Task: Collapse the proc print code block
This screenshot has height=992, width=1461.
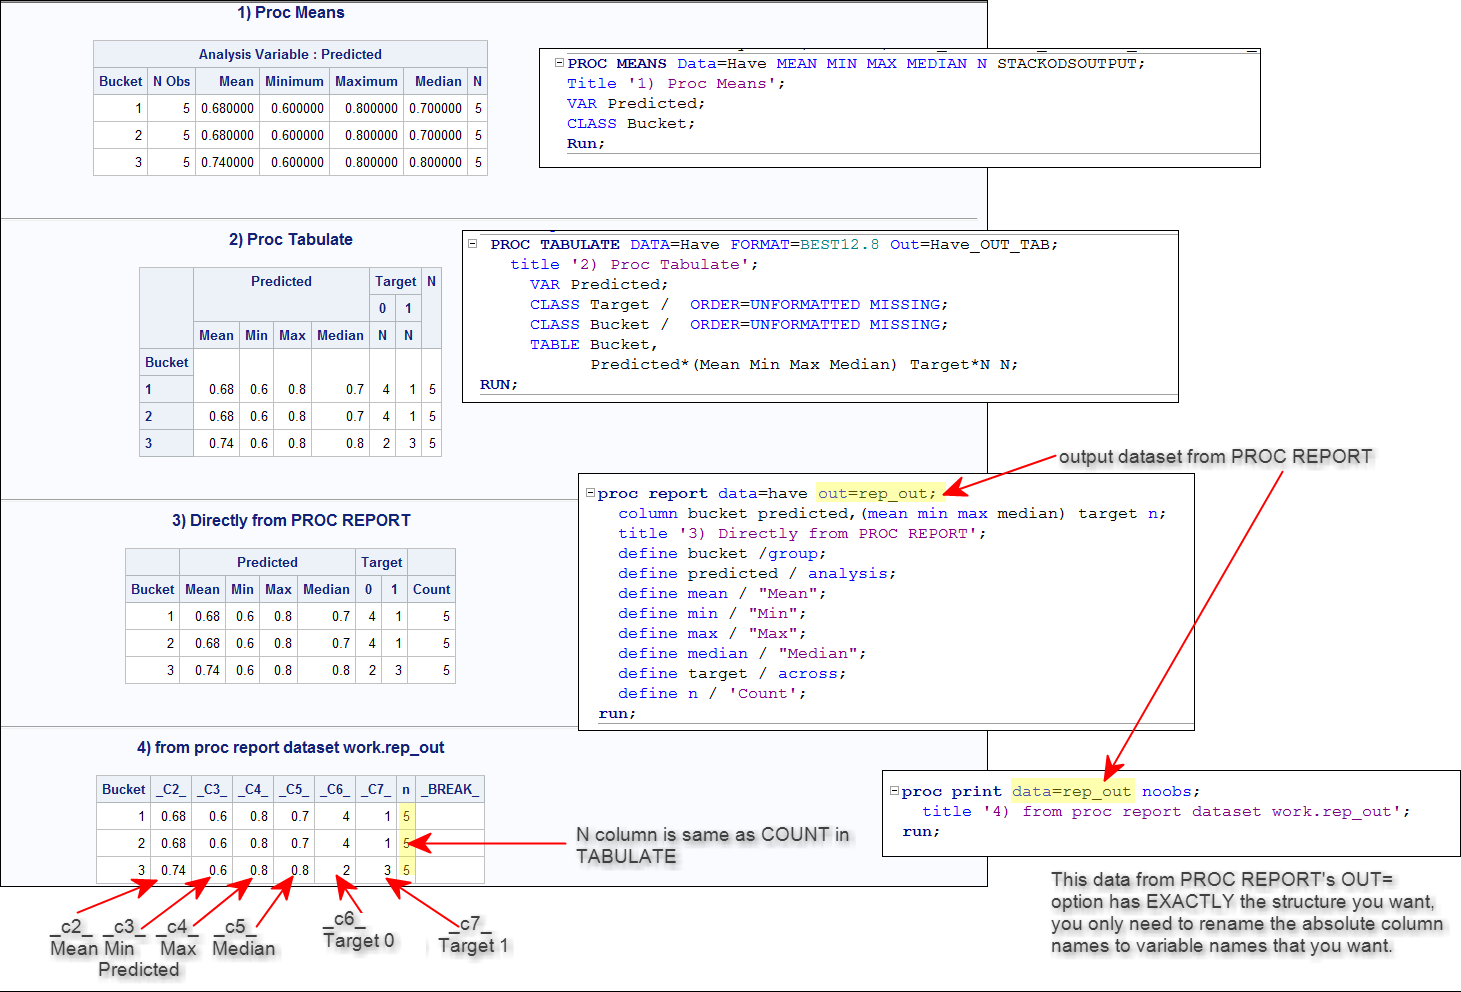Action: (894, 791)
